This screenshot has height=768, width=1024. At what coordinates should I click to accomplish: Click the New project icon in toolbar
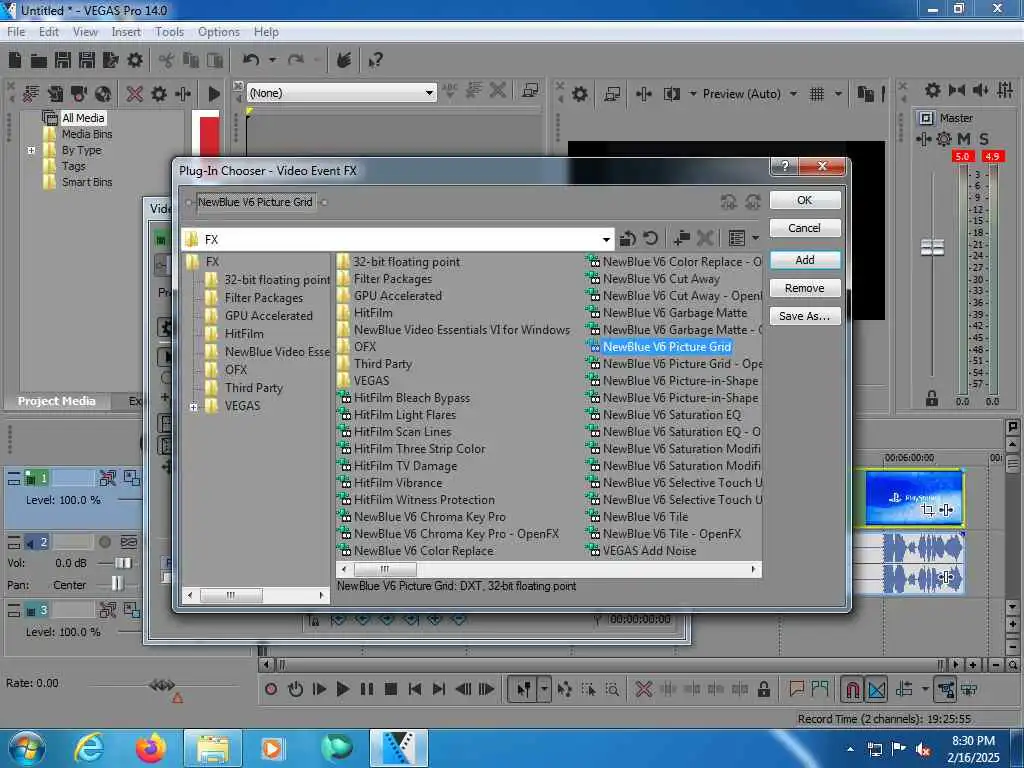click(15, 60)
